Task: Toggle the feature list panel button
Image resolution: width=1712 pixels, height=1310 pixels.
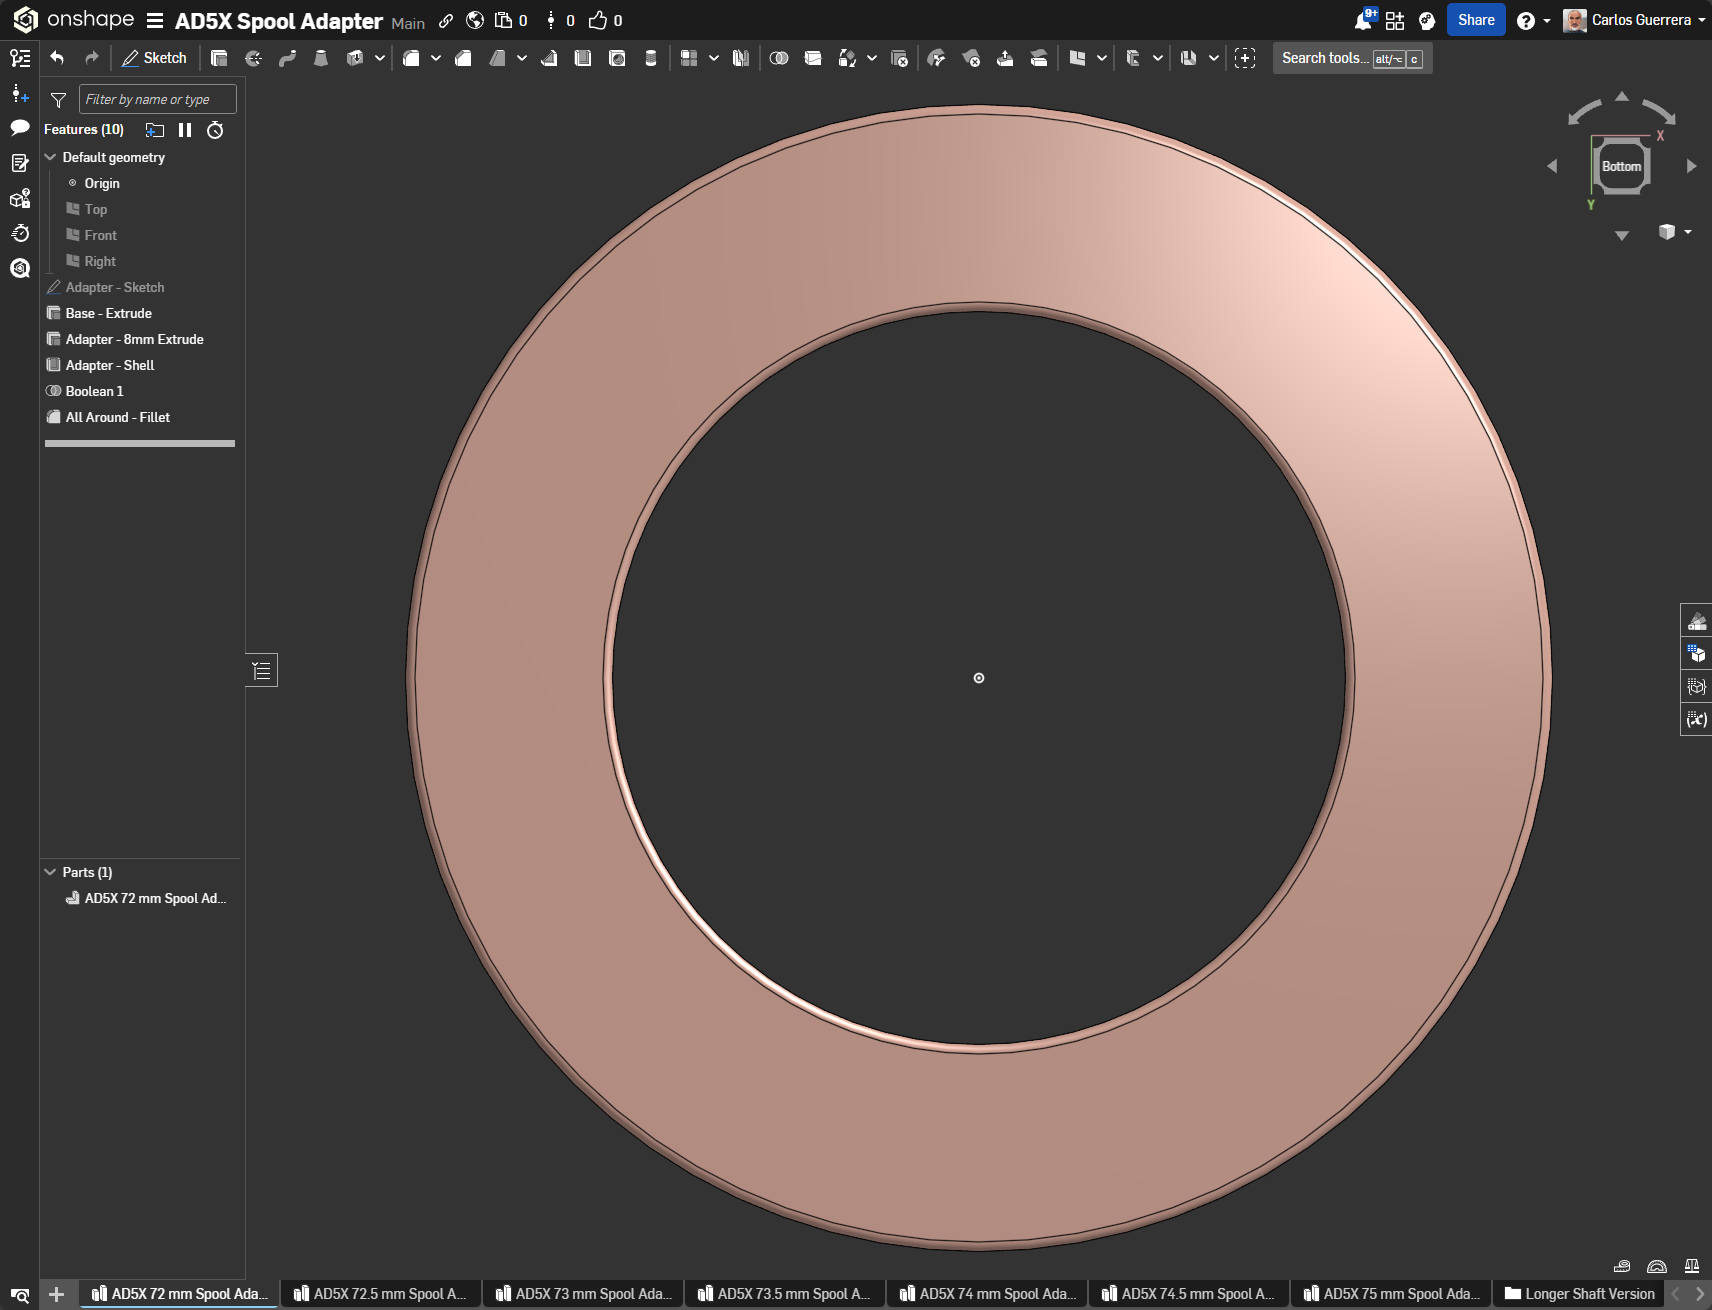Action: [262, 670]
